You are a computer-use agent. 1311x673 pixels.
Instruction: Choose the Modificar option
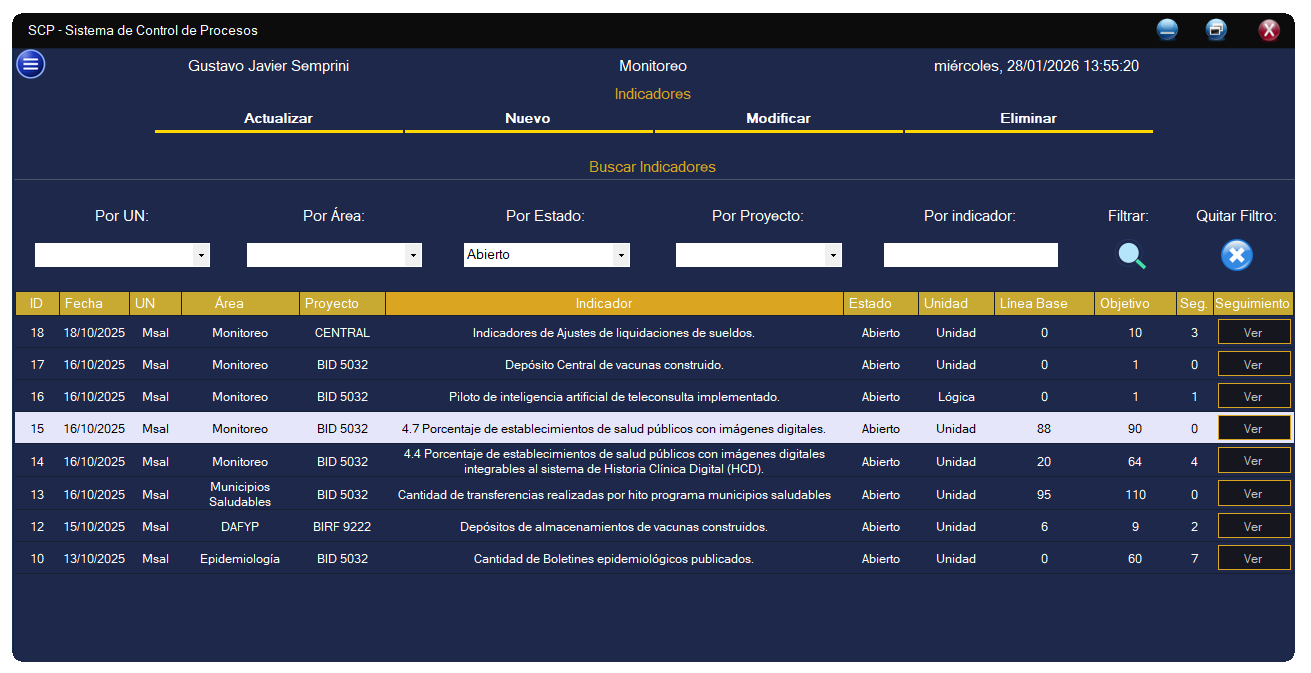(x=778, y=118)
